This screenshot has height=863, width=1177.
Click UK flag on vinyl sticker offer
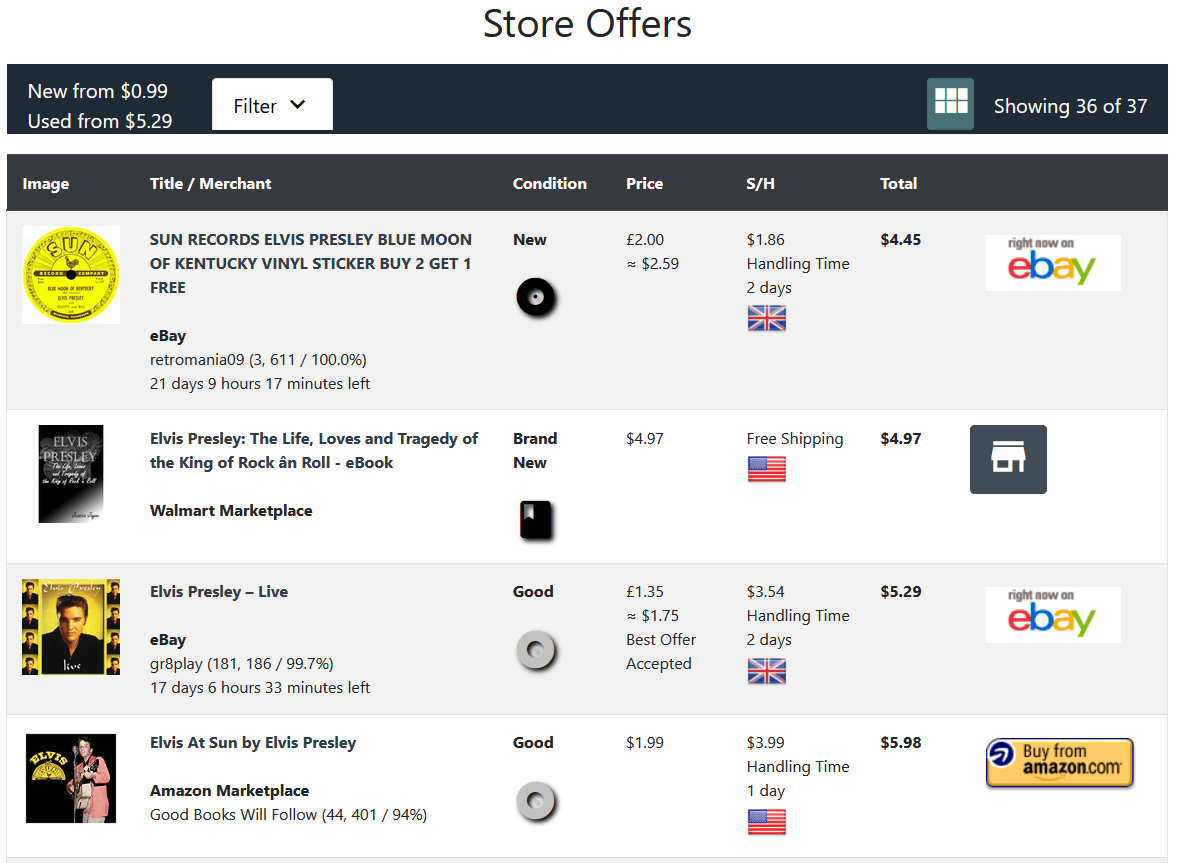point(766,318)
